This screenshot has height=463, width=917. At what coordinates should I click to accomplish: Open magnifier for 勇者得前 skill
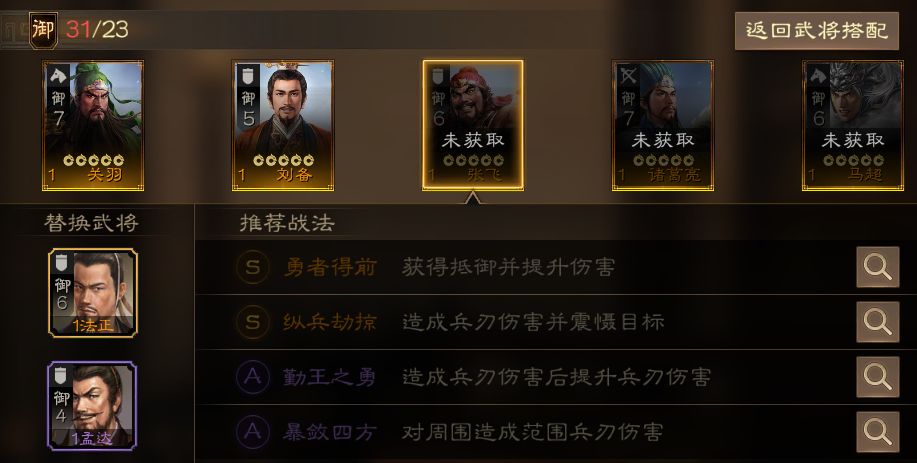tap(877, 267)
